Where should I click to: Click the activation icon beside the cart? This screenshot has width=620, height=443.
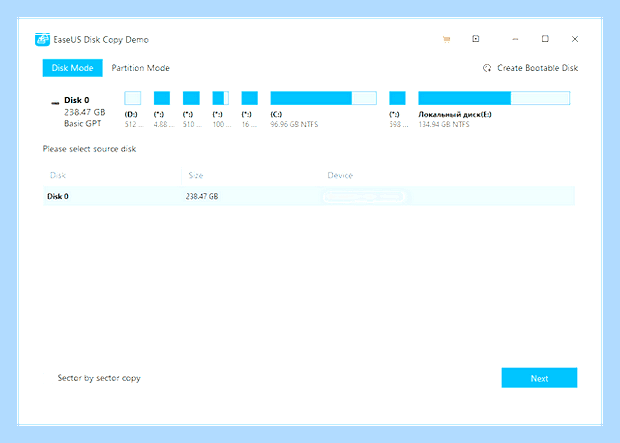(476, 39)
